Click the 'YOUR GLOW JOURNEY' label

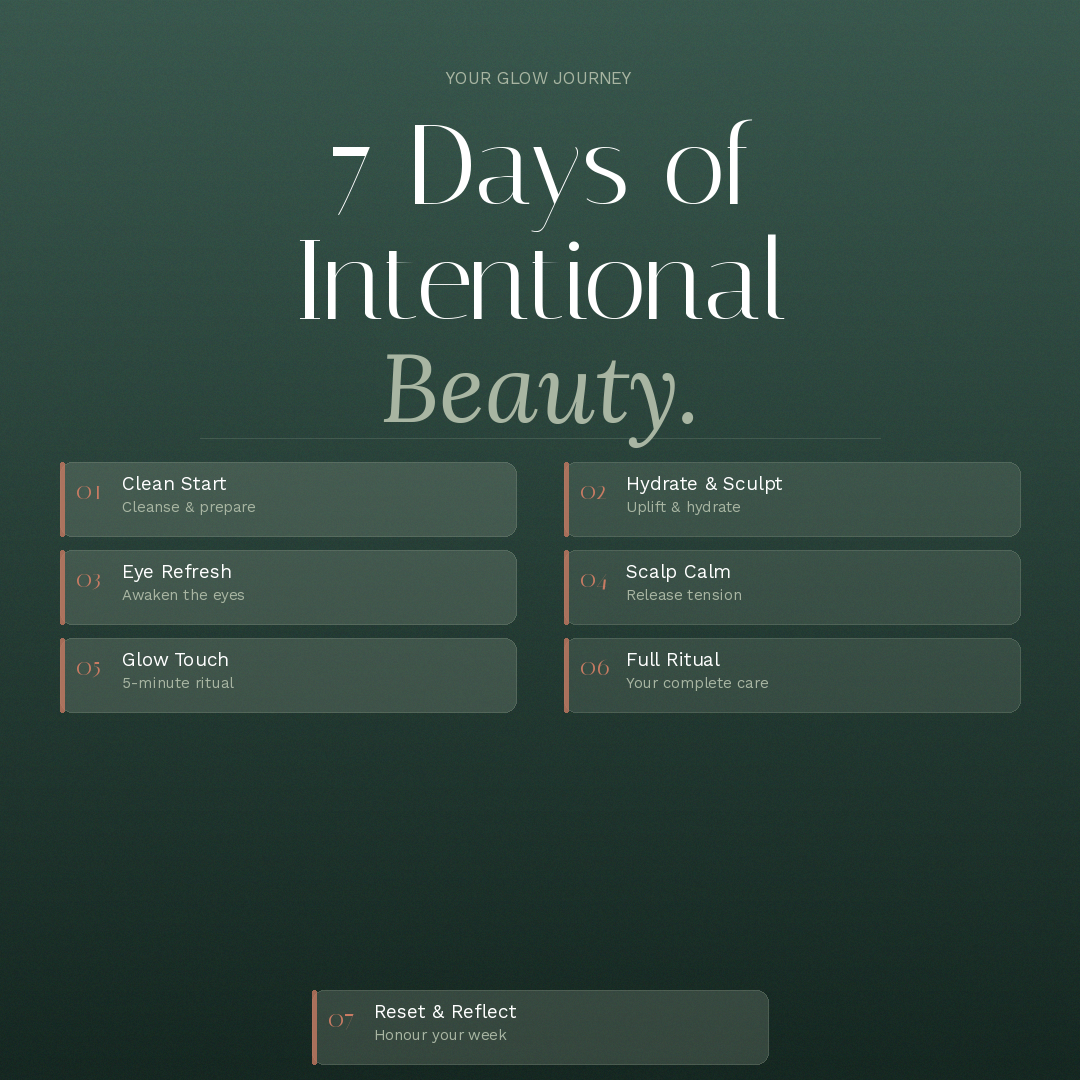coord(539,79)
